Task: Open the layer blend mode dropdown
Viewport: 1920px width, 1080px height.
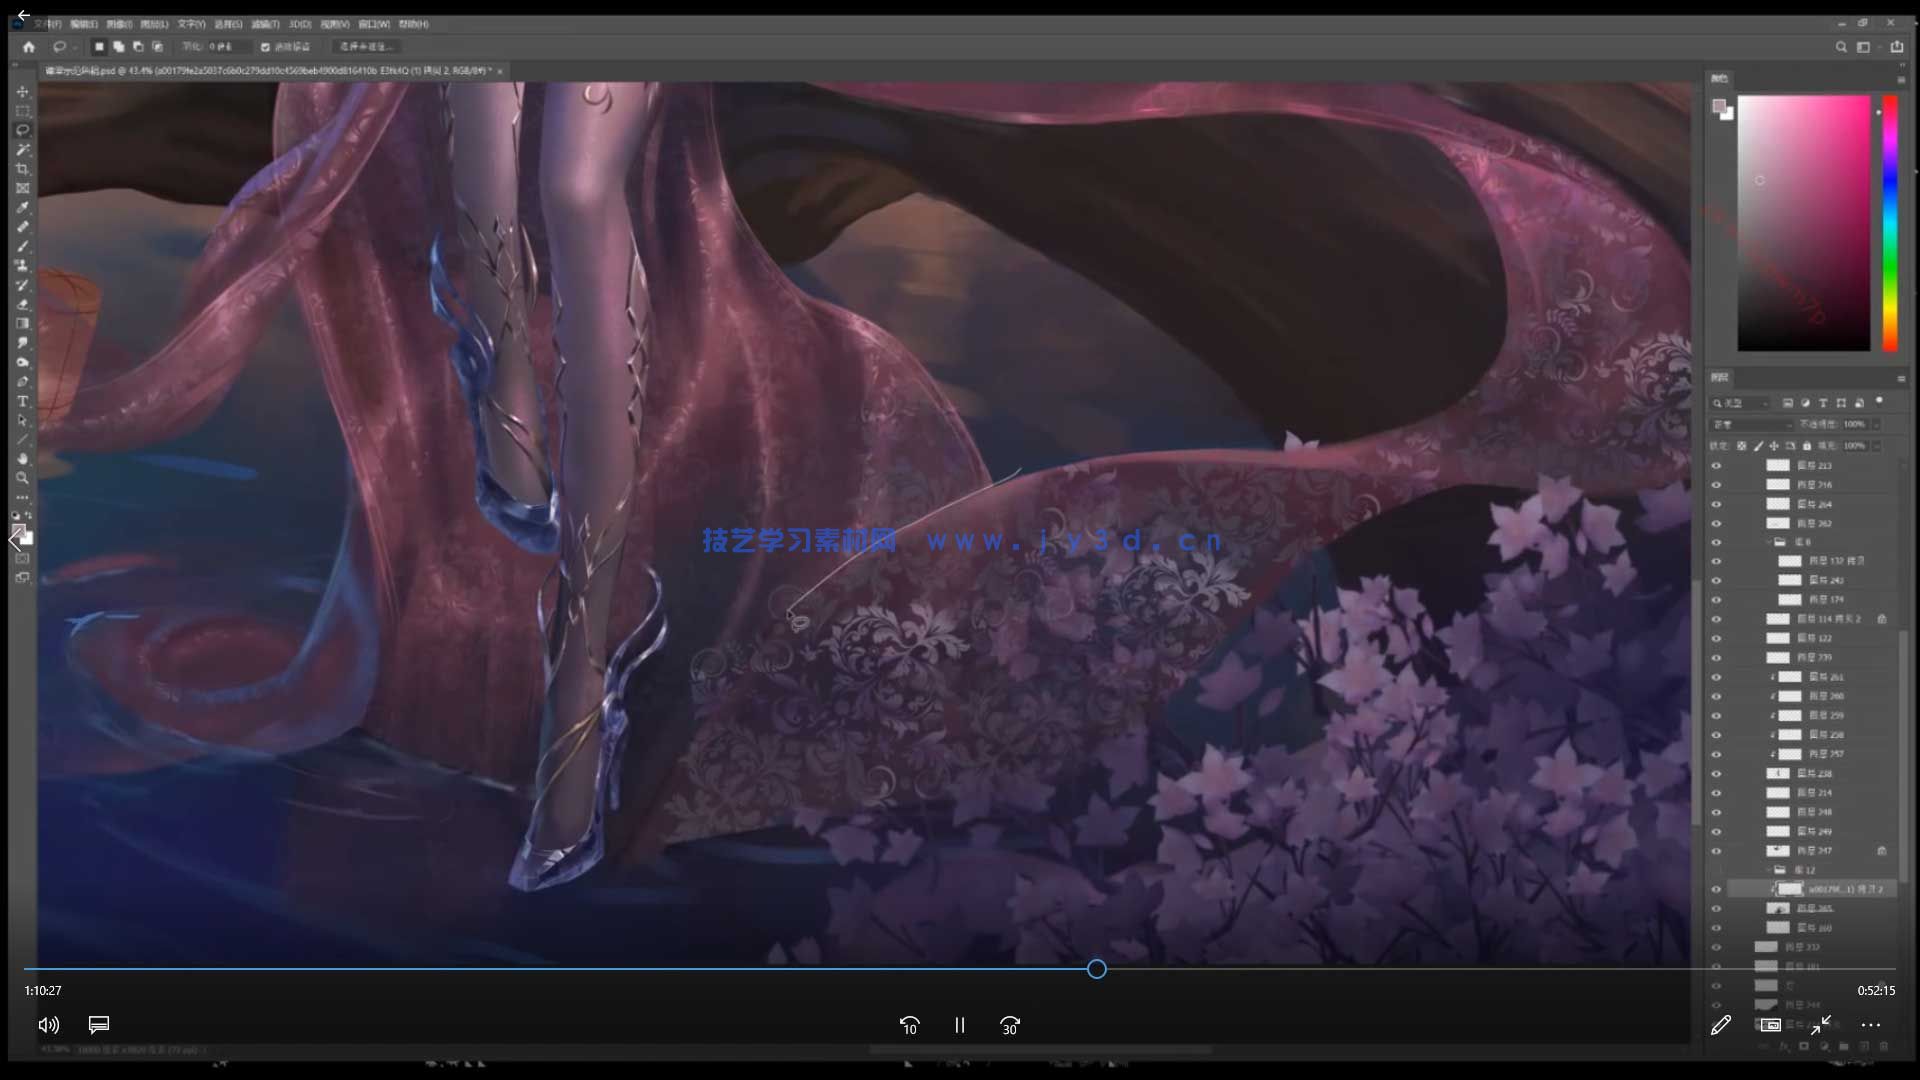Action: pos(1750,425)
